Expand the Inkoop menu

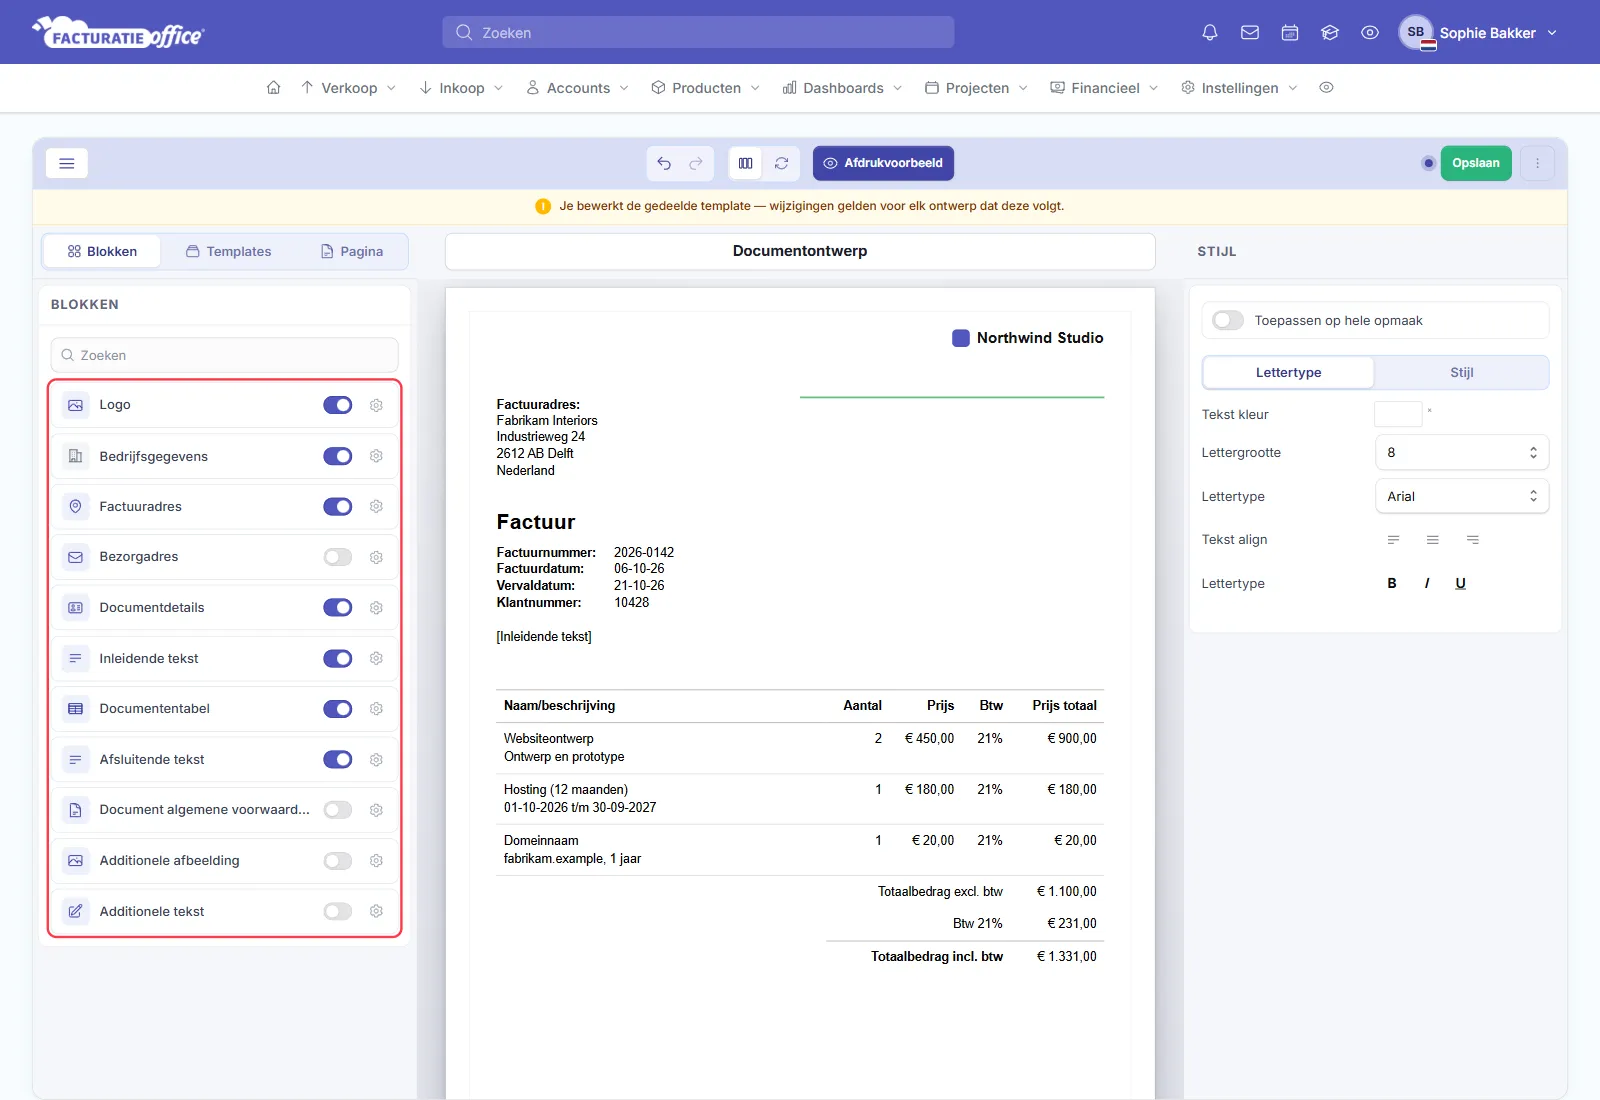[x=461, y=88]
